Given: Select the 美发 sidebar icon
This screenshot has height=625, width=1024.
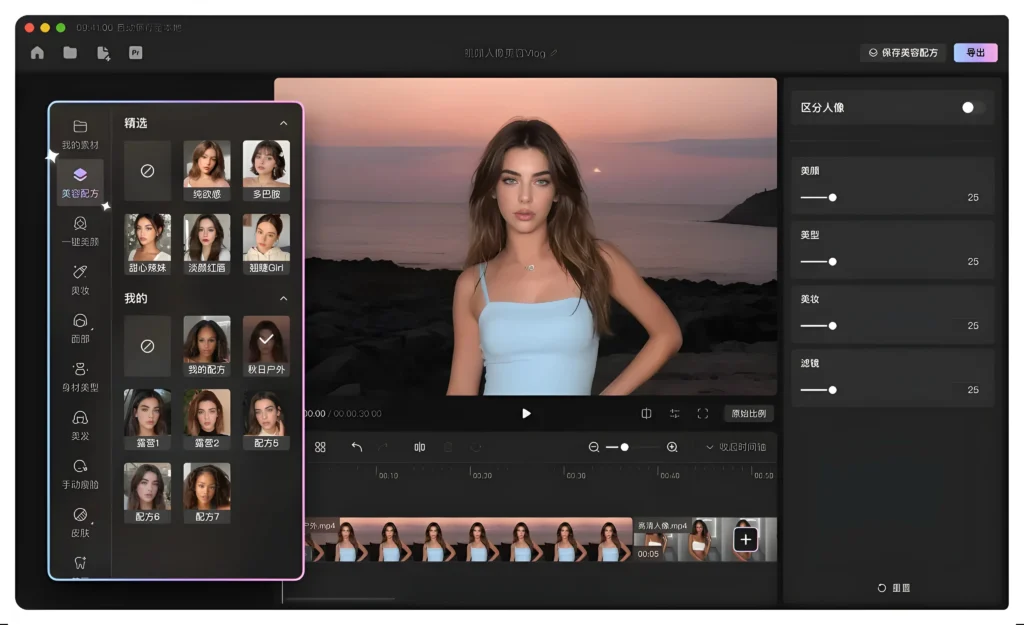Looking at the screenshot, I should click(x=80, y=424).
